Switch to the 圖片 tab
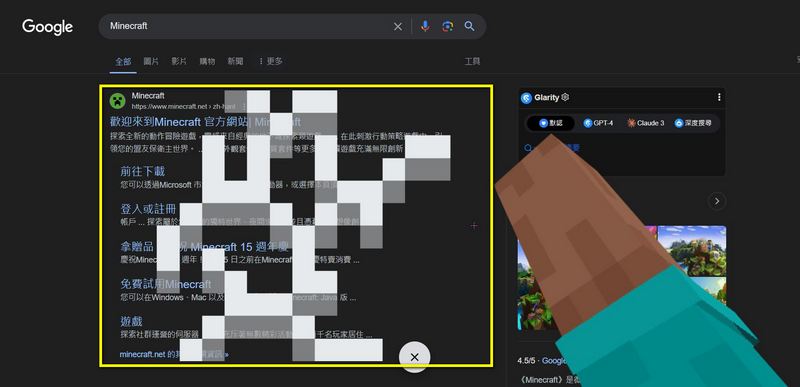The image size is (800, 387). pyautogui.click(x=151, y=61)
